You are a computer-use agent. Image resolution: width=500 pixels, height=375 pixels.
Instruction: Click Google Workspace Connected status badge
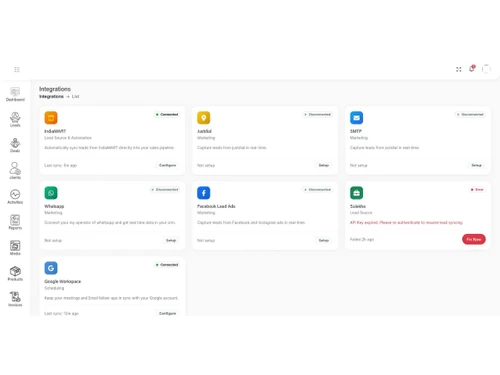(167, 265)
